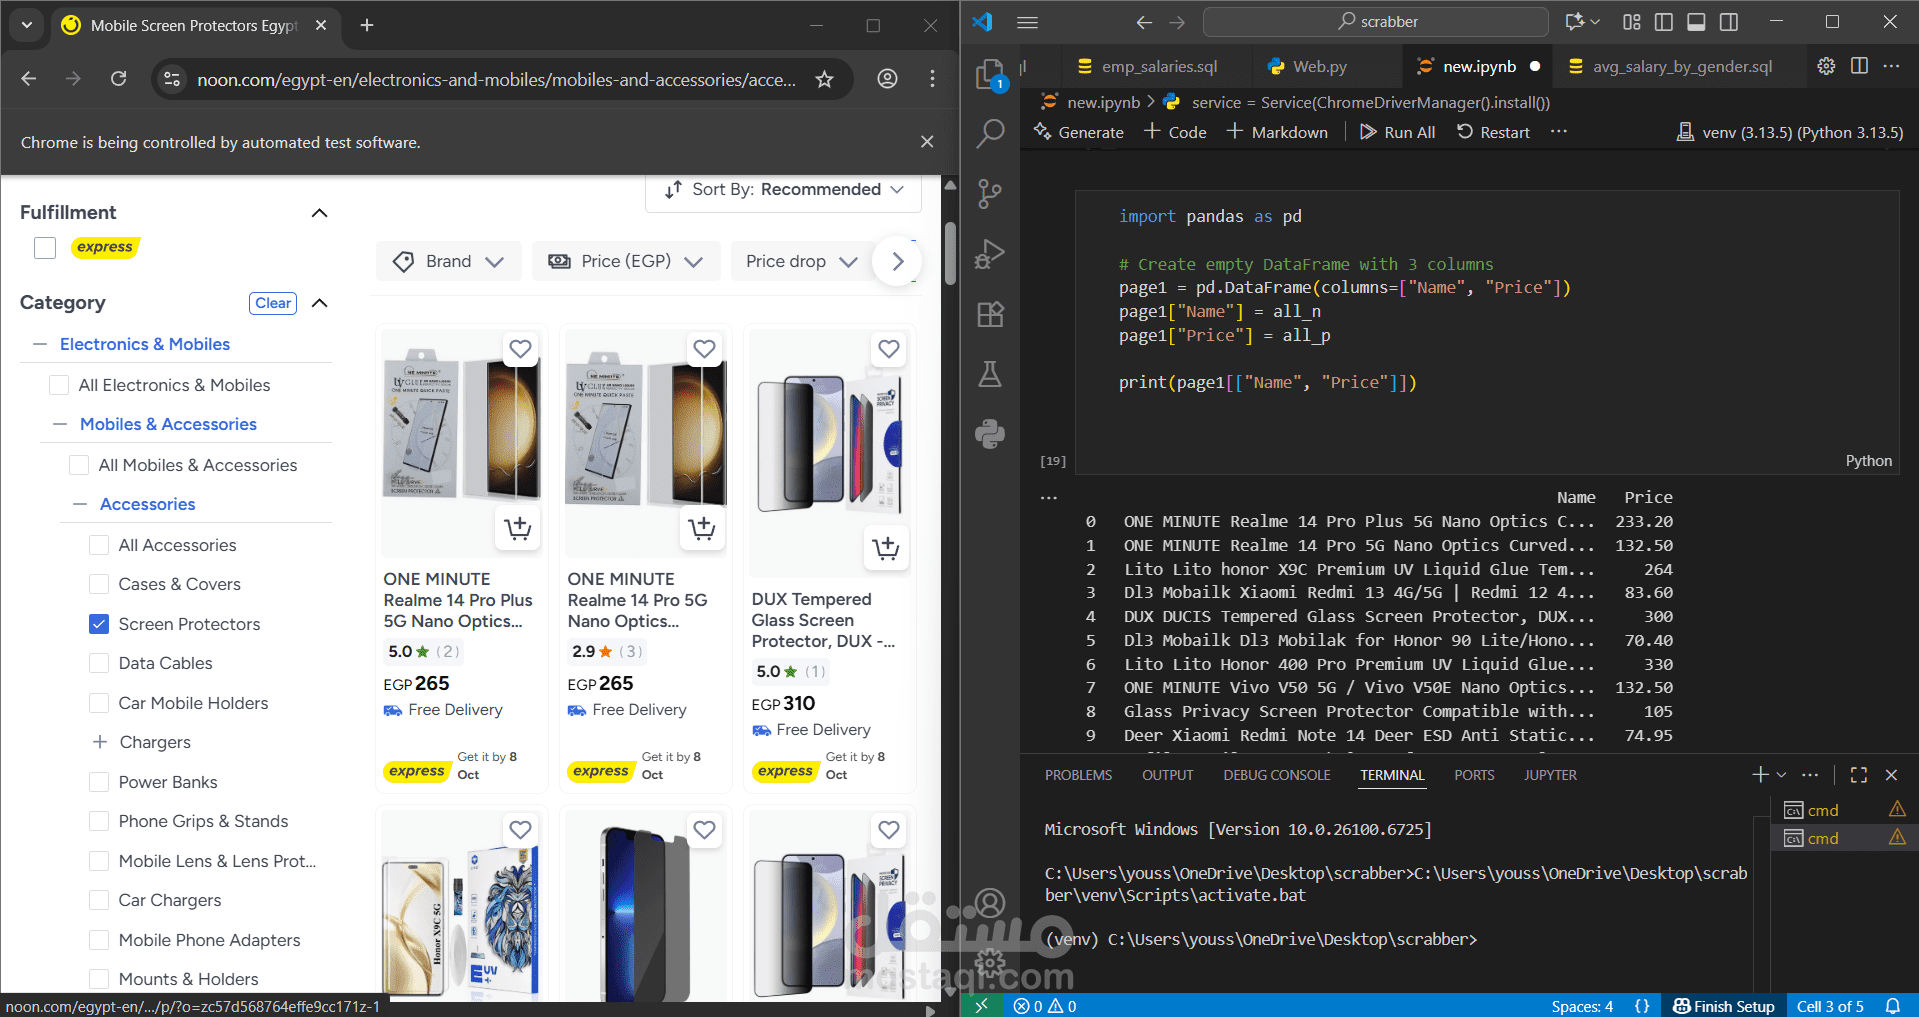
Task: Check All Mobiles & Accessories
Action: click(79, 465)
